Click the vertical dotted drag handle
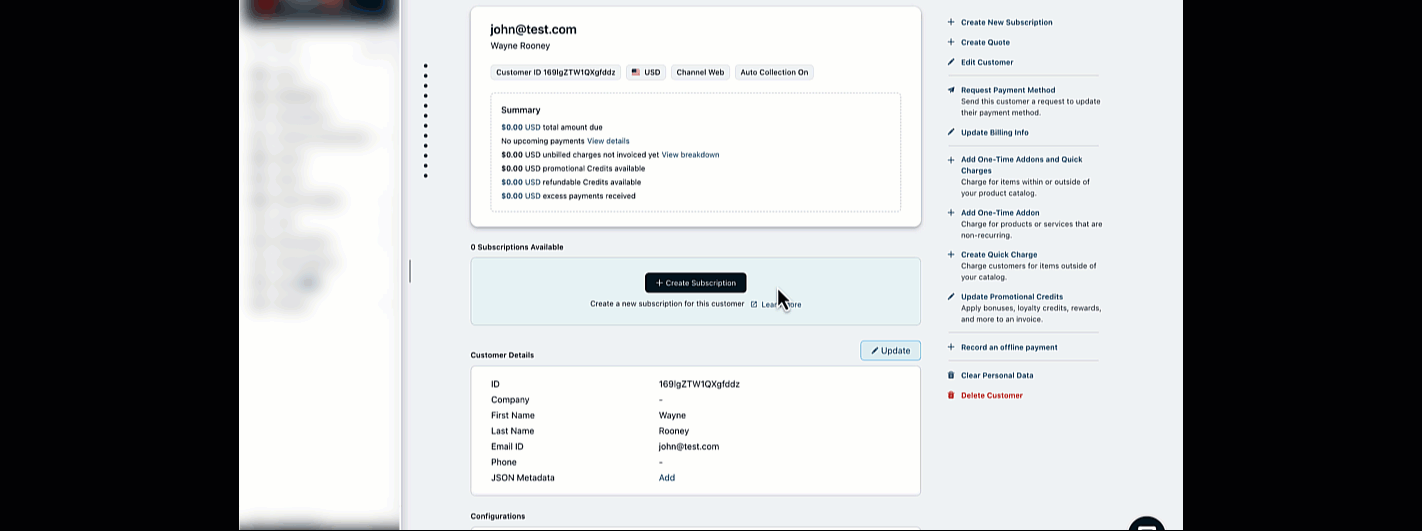1422x531 pixels. pos(425,121)
